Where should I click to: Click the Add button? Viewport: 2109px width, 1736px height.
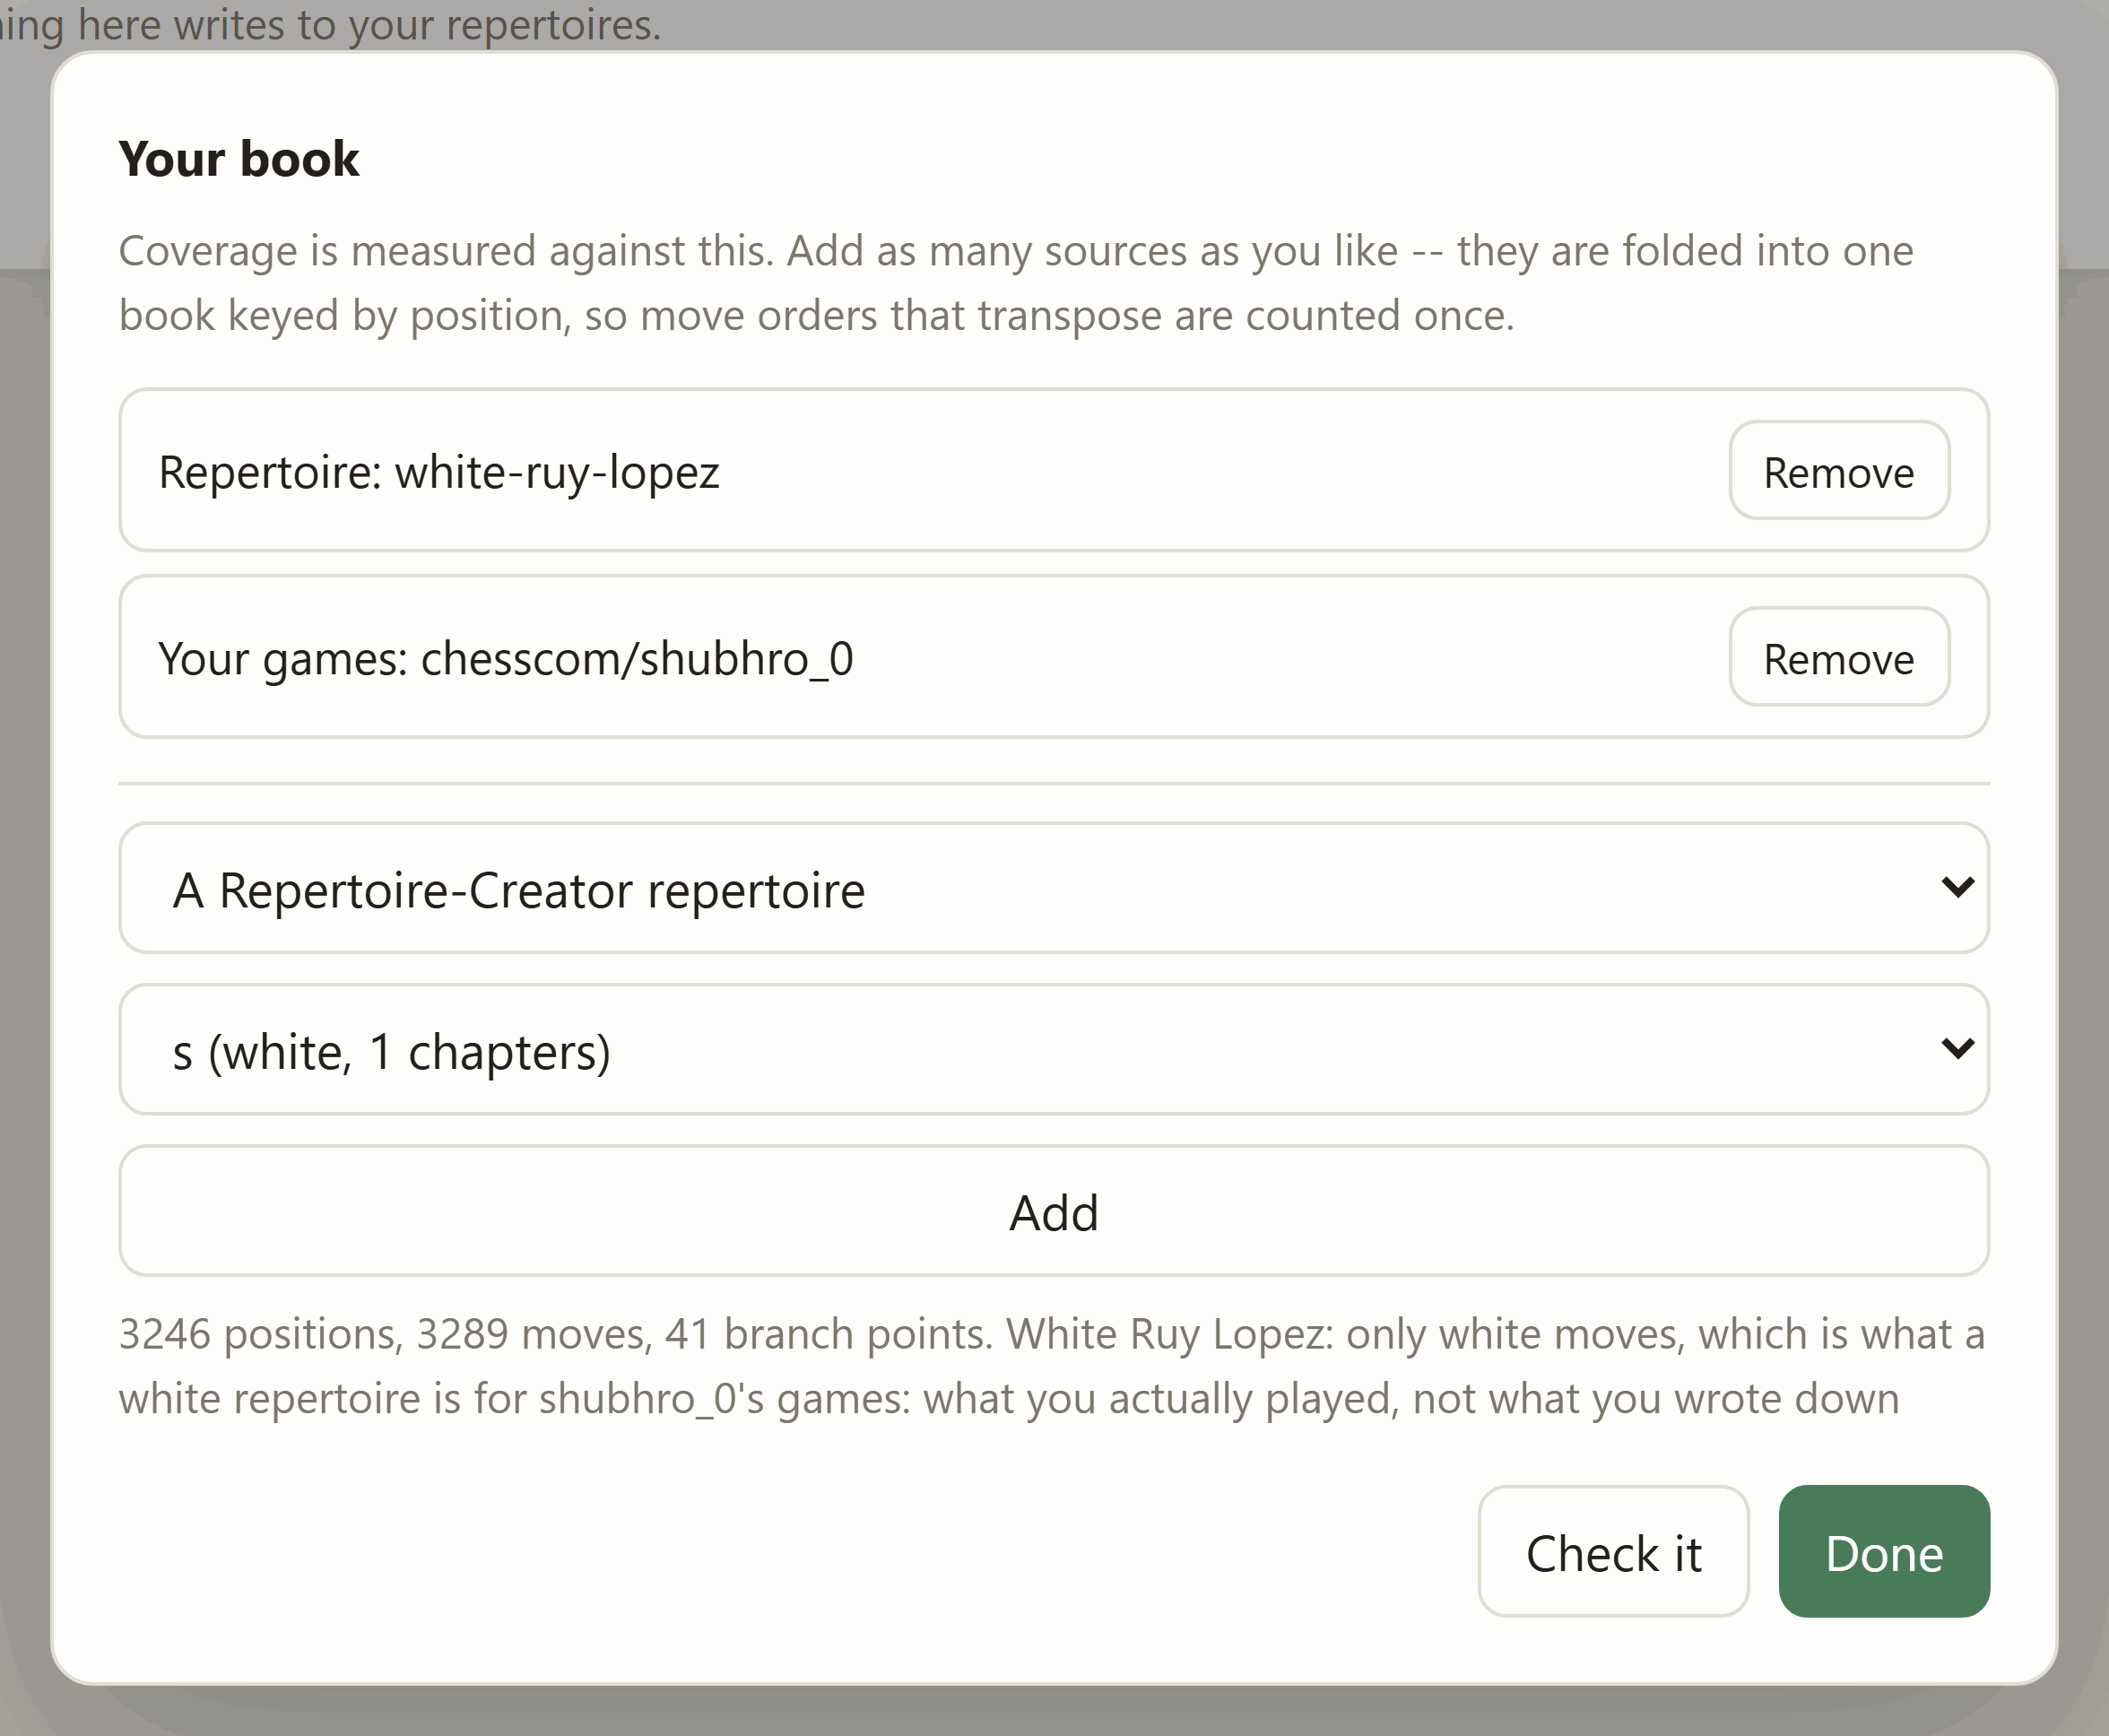click(x=1054, y=1212)
